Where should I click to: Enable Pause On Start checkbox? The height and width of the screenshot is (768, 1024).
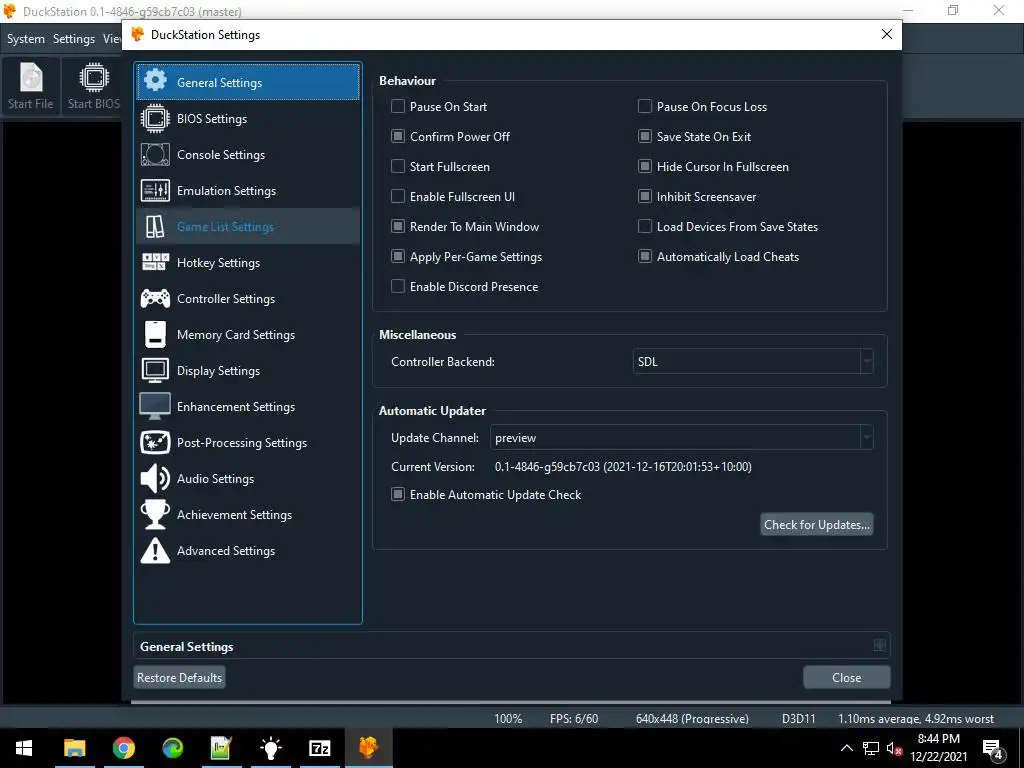click(398, 106)
